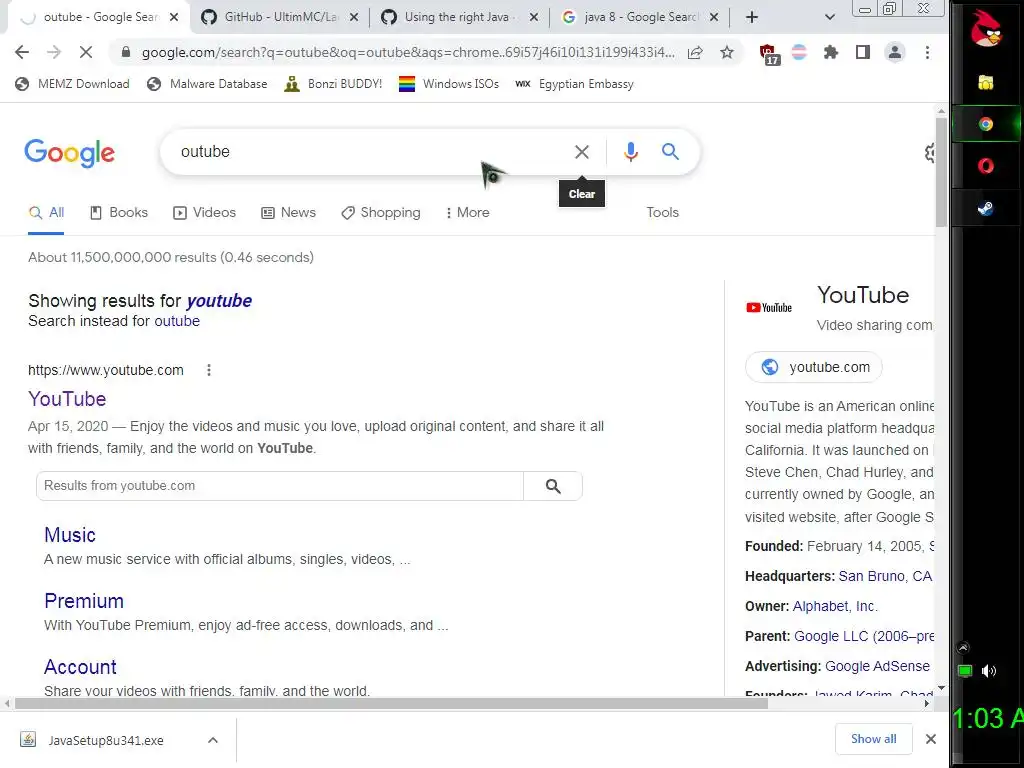Image resolution: width=1024 pixels, height=768 pixels.
Task: Go back to previous page in Chrome
Action: coord(22,52)
